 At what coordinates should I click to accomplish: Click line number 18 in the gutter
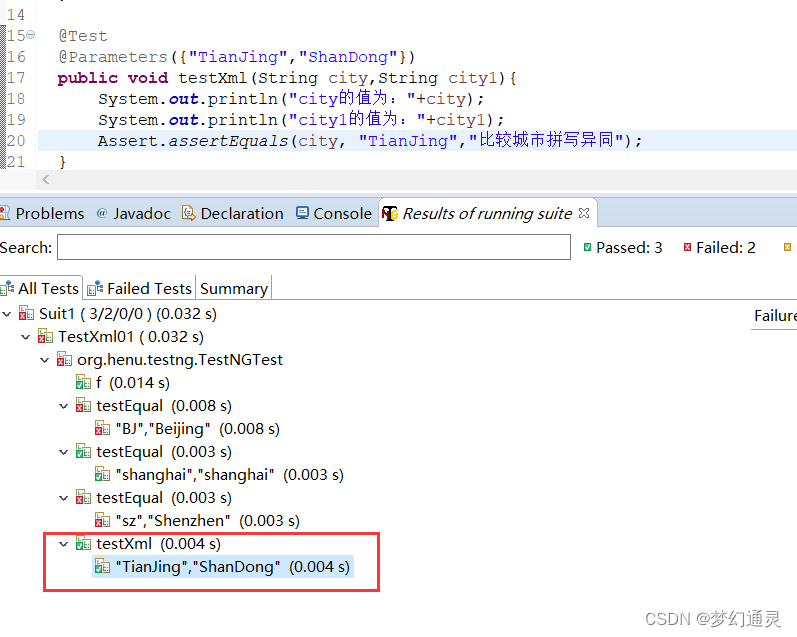[x=16, y=98]
